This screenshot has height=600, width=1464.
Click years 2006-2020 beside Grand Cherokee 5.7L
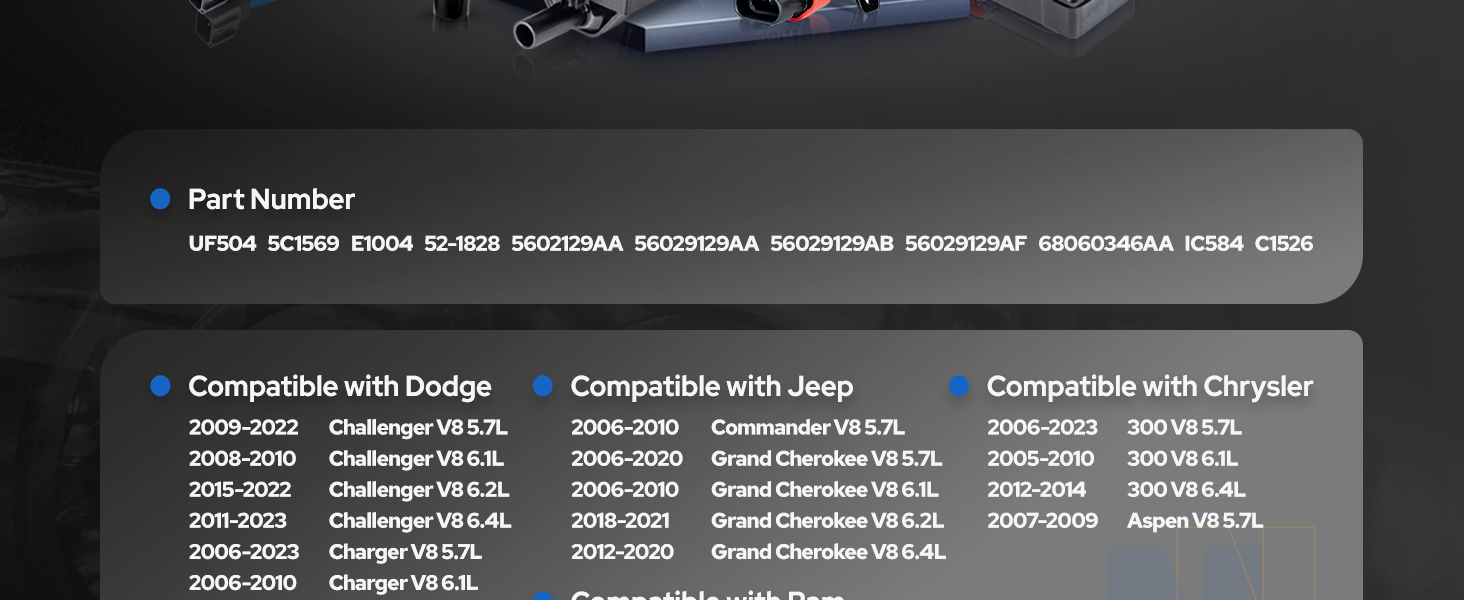[x=627, y=458]
